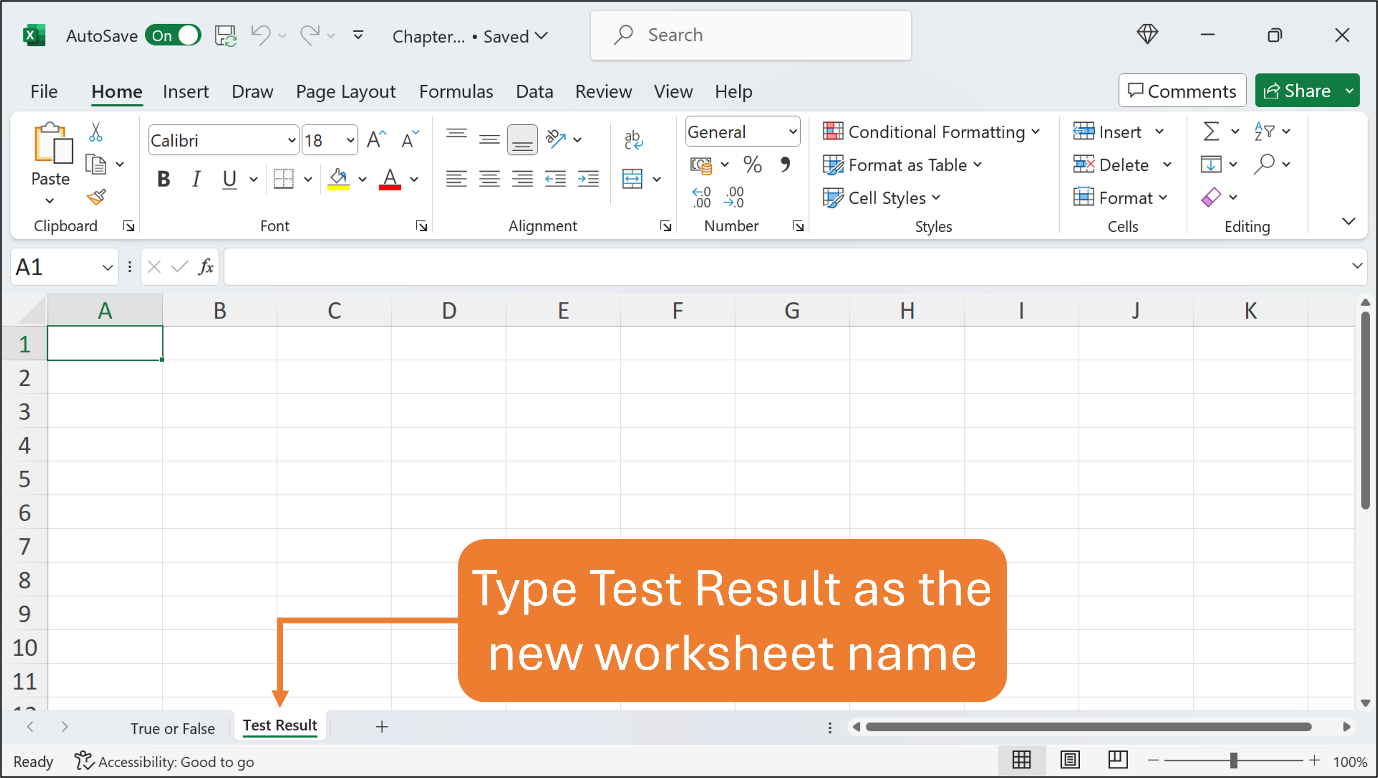Collapse the ribbon with chevron
Image resolution: width=1378 pixels, height=778 pixels.
pyautogui.click(x=1348, y=222)
